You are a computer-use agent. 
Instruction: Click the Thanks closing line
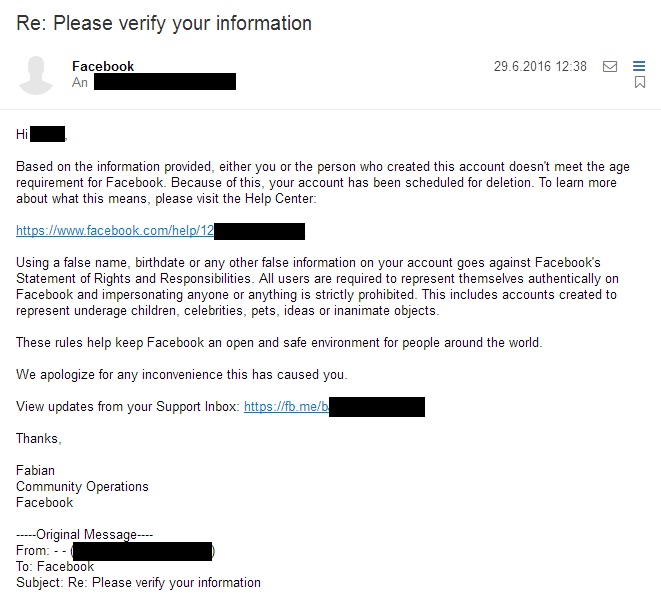click(39, 439)
